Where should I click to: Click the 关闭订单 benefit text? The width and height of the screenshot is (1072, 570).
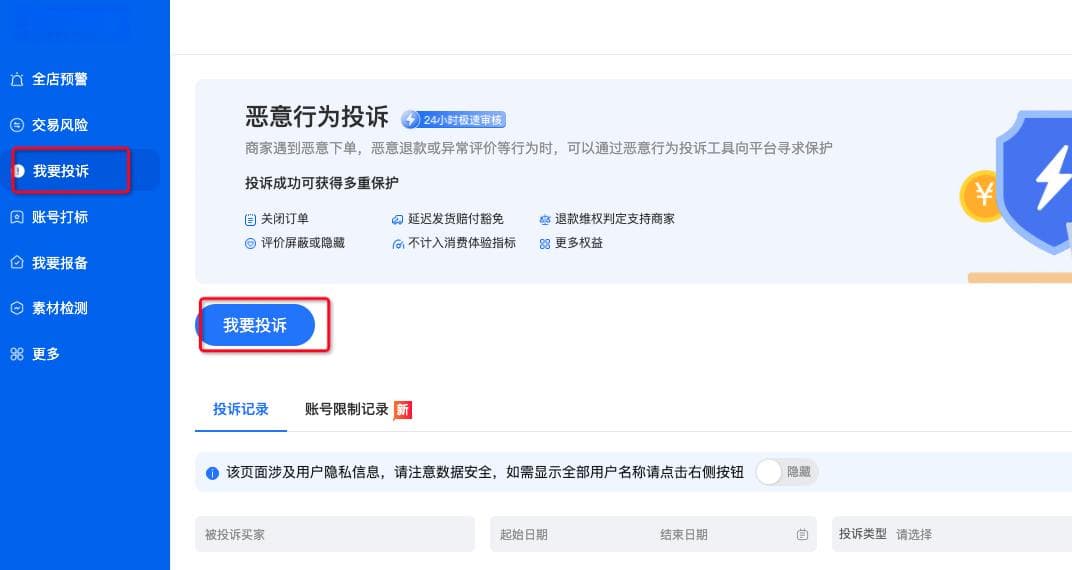pyautogui.click(x=284, y=219)
